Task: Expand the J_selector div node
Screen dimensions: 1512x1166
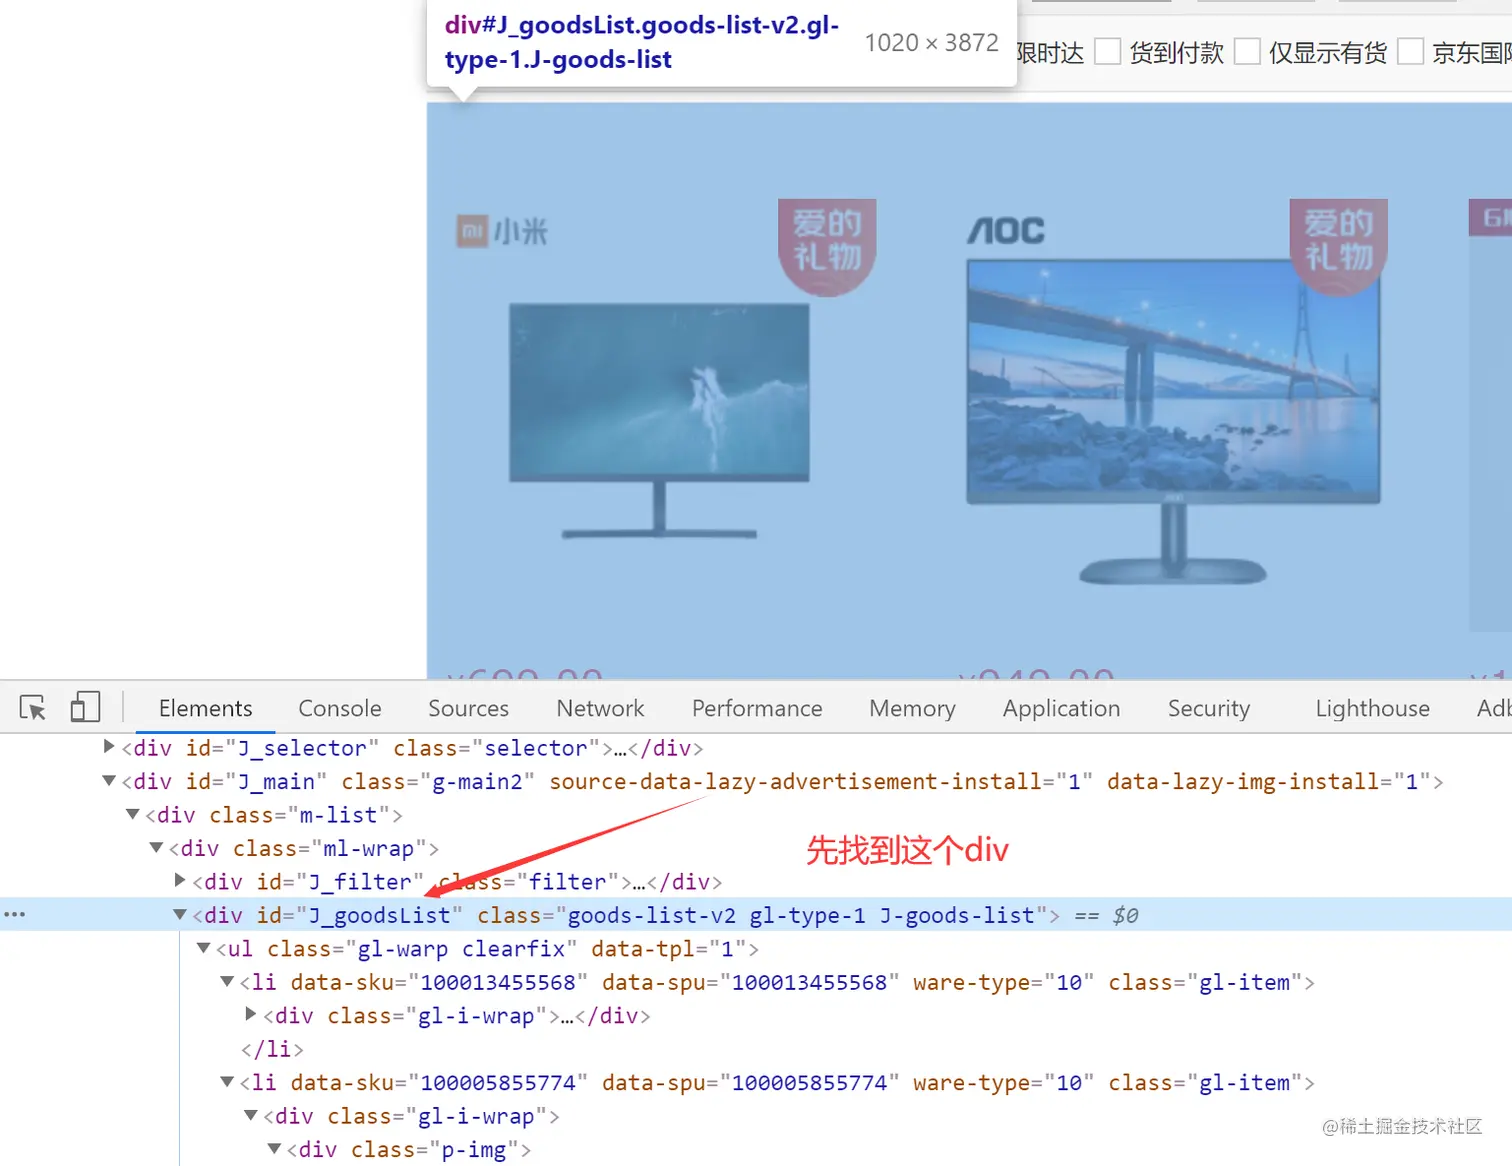Action: 109,746
